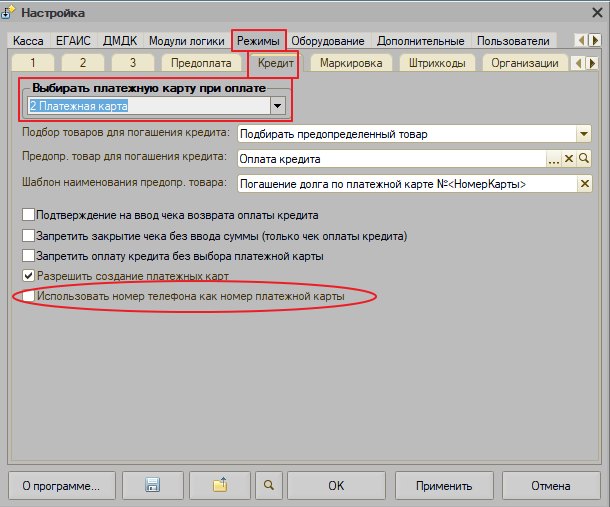Click the magnifier icon in Оплата кредита field
Image resolution: width=610 pixels, height=507 pixels.
click(x=584, y=158)
